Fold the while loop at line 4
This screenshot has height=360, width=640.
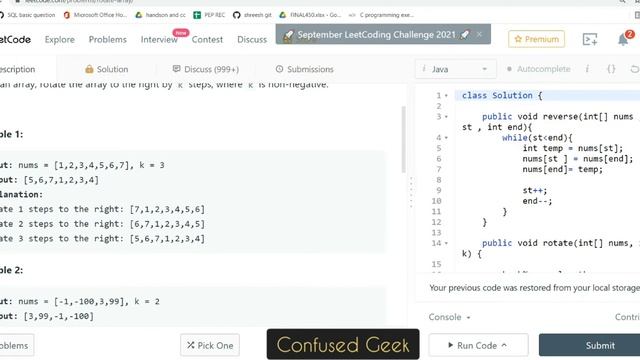pos(446,138)
